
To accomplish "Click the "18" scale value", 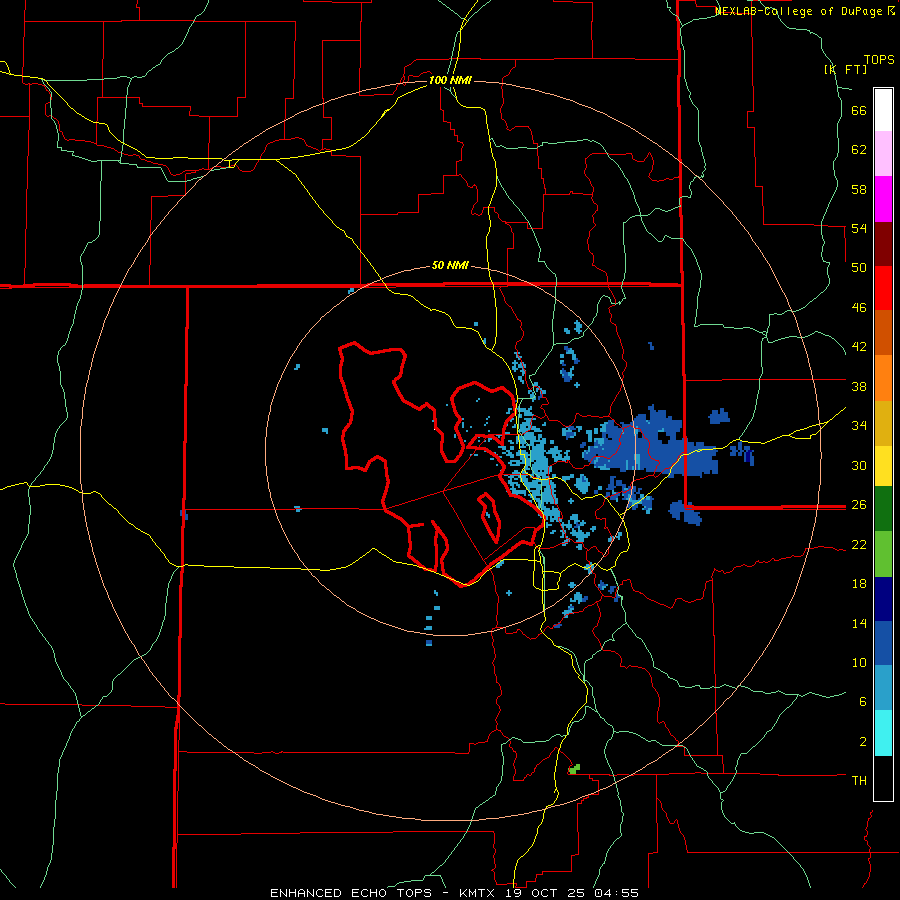I will (x=859, y=584).
